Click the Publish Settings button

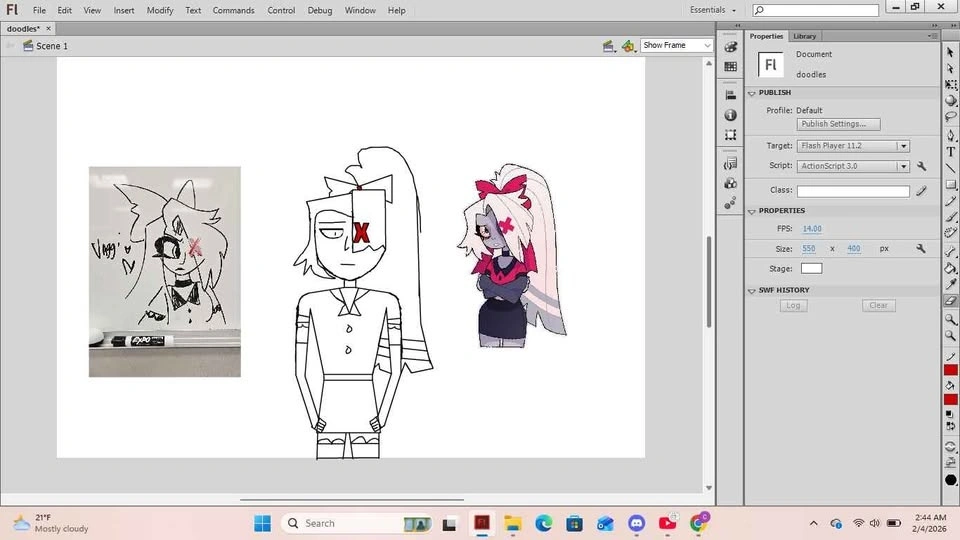click(838, 124)
